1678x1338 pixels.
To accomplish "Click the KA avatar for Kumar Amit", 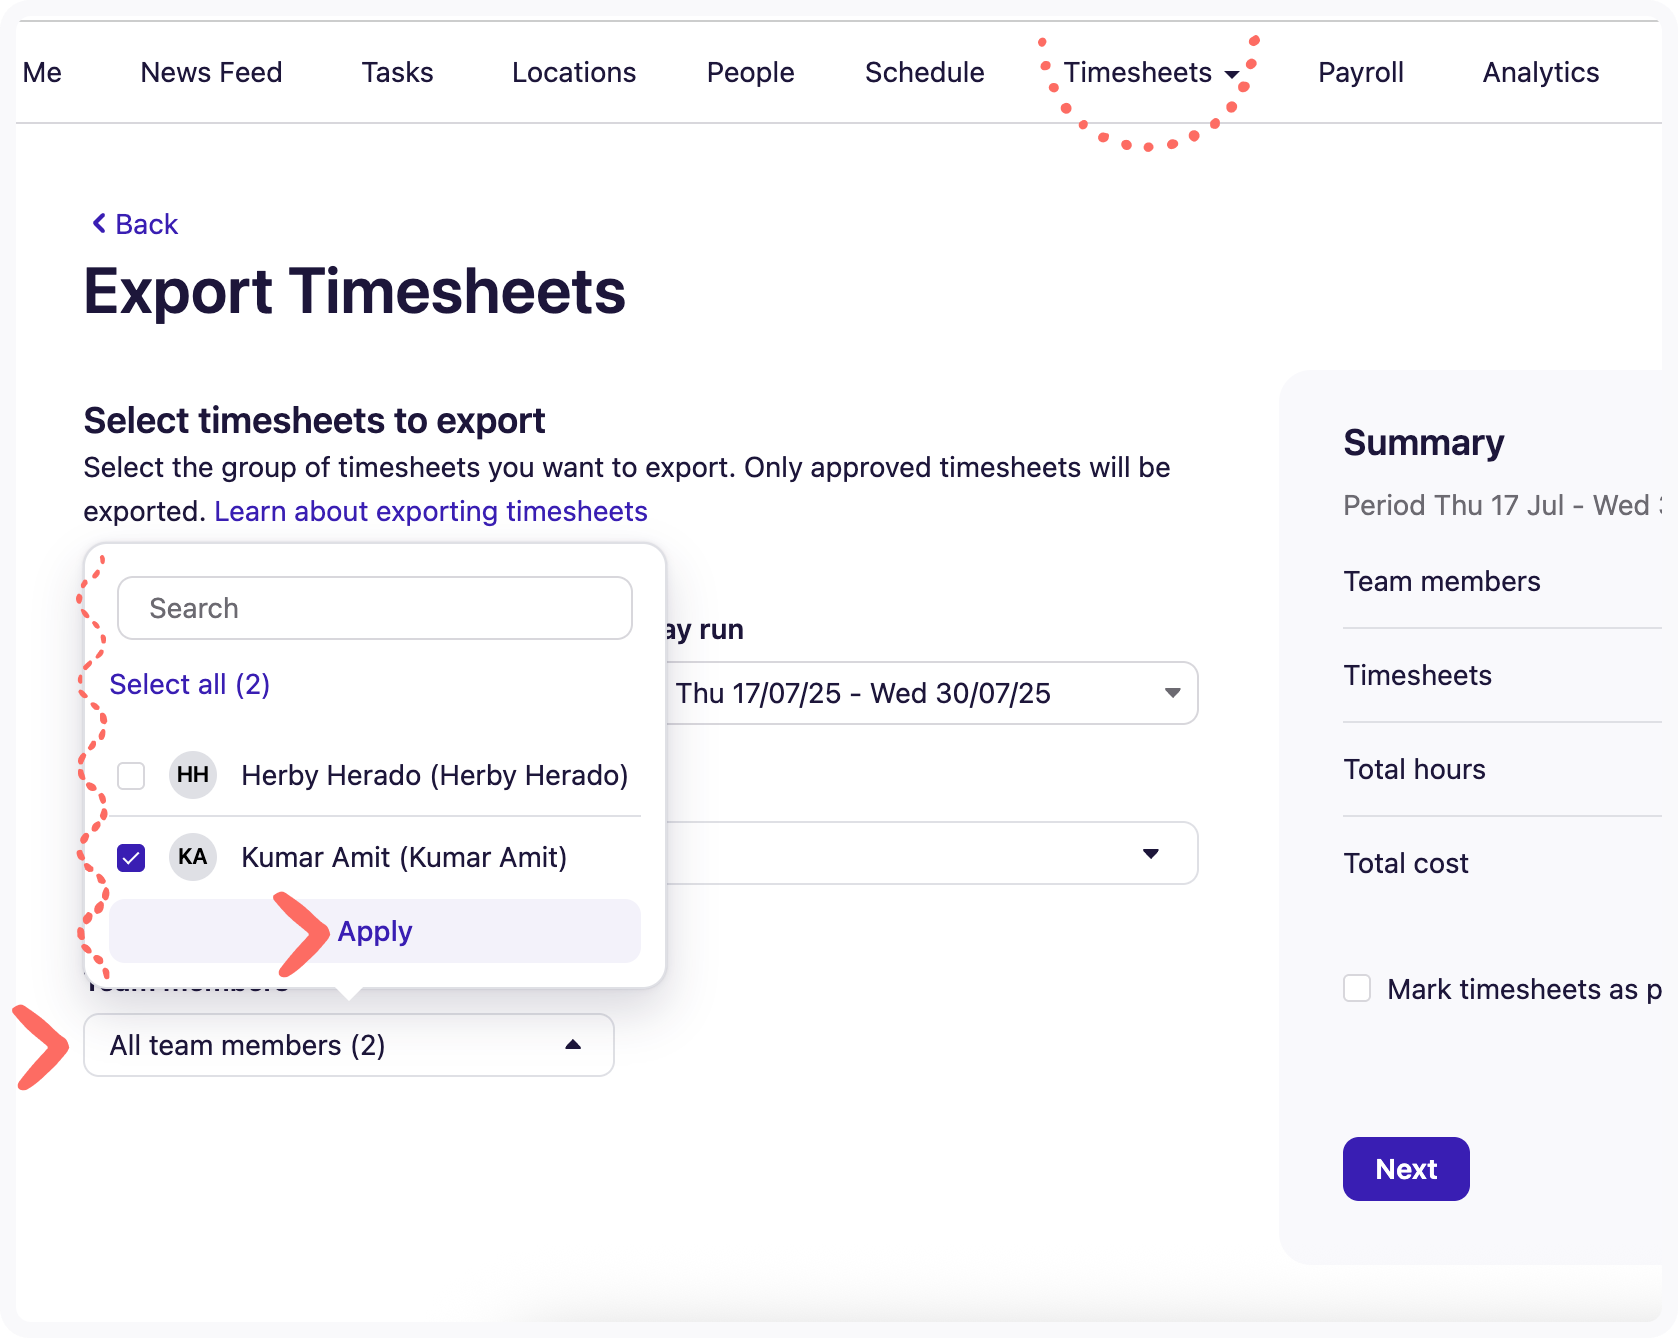I will (193, 857).
